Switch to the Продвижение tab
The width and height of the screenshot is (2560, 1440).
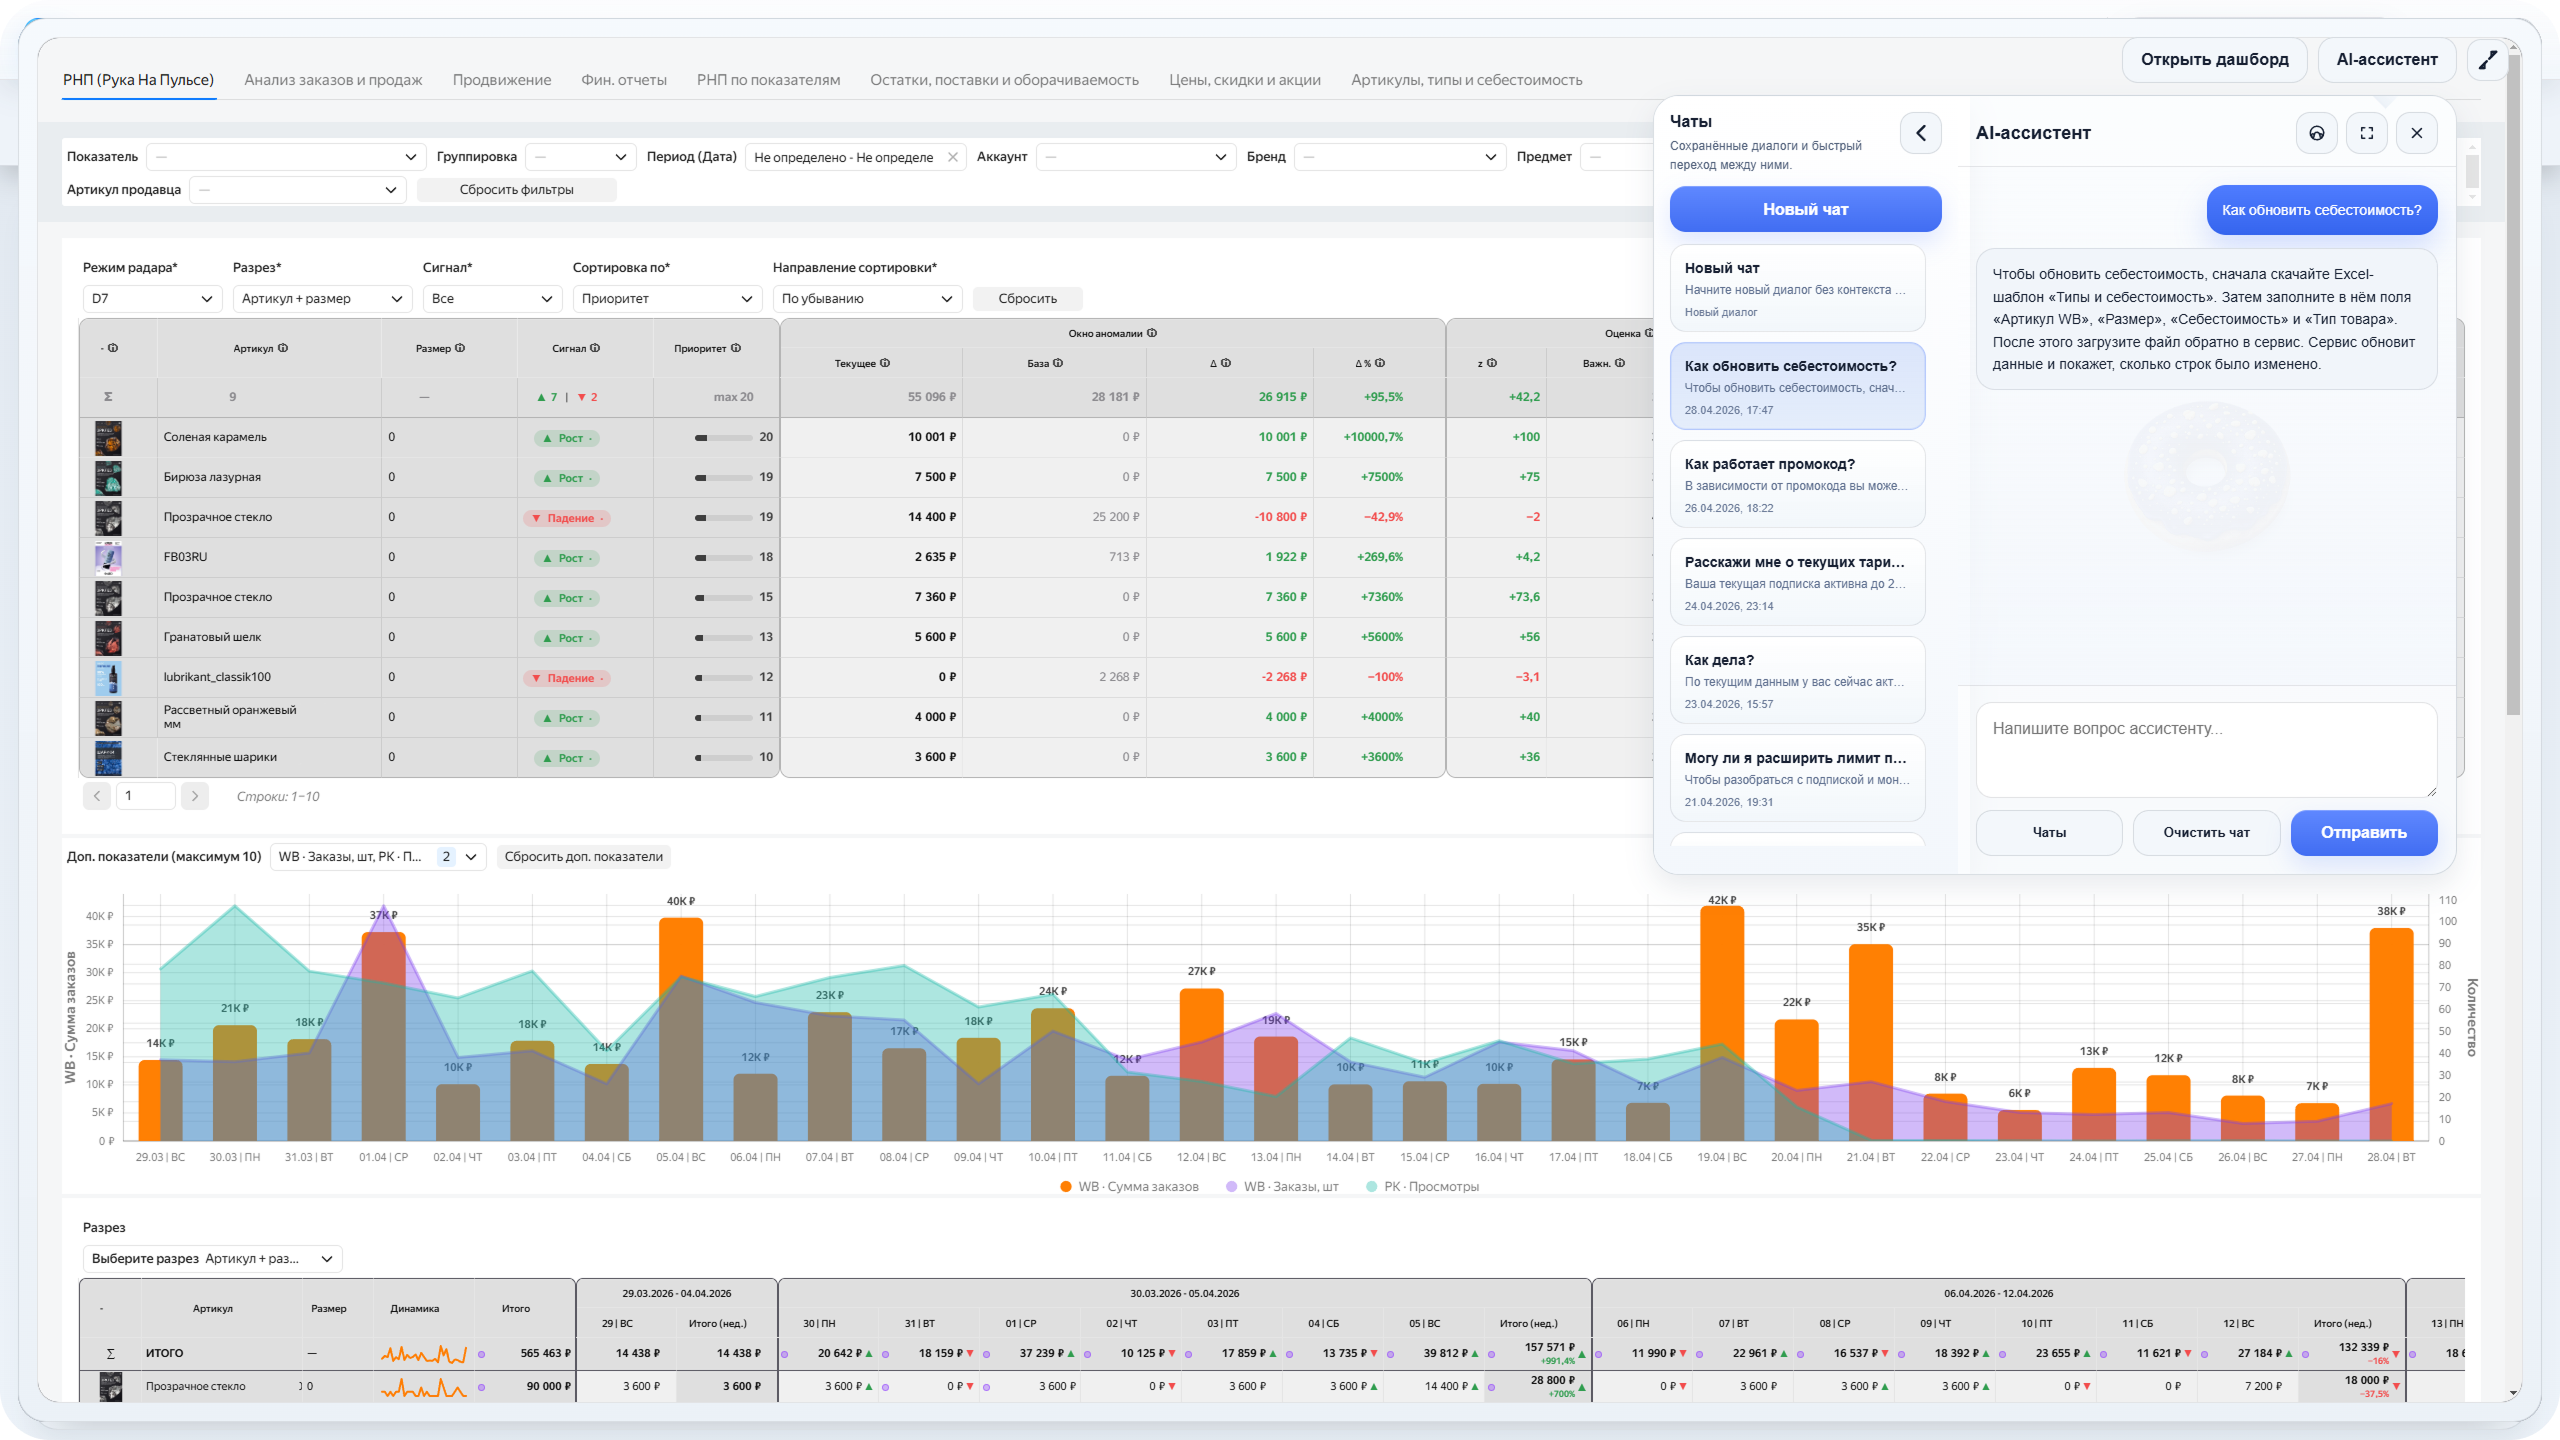tap(501, 80)
